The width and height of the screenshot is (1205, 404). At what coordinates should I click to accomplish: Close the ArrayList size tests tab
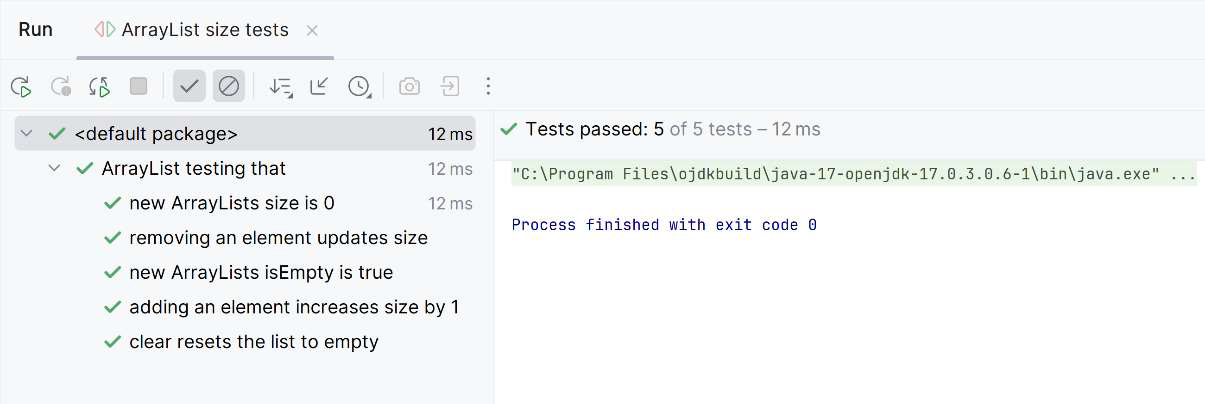pos(312,31)
